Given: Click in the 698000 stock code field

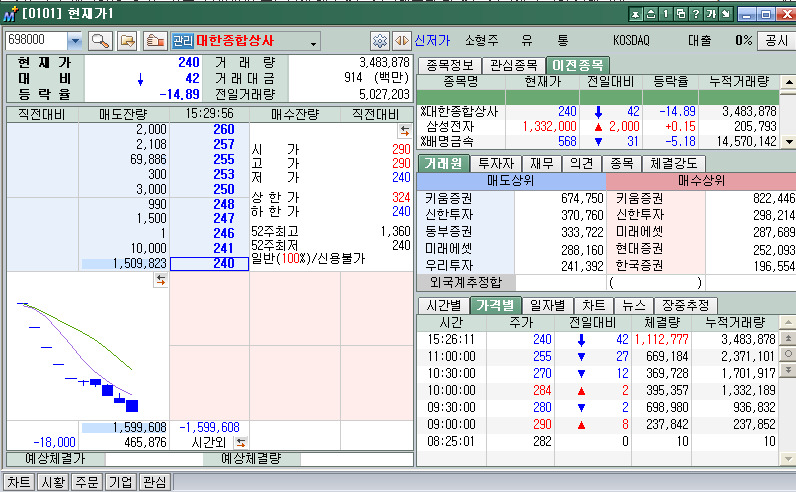Looking at the screenshot, I should click(36, 40).
